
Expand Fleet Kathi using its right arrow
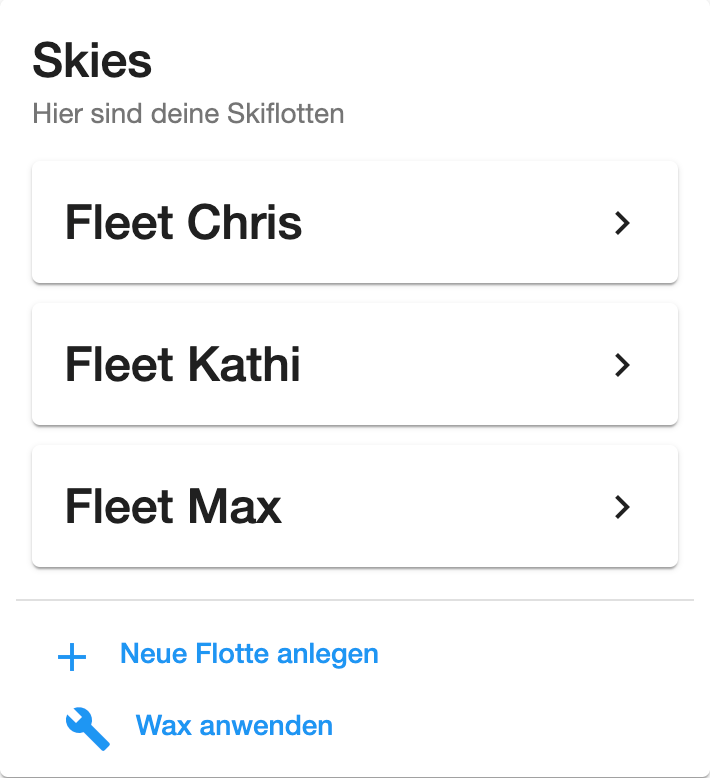[622, 365]
